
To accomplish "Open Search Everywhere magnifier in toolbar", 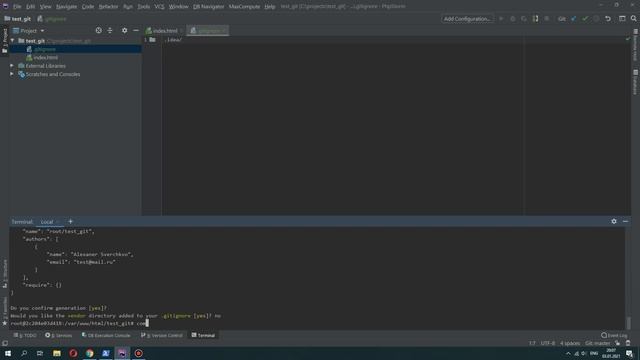I will [633, 19].
